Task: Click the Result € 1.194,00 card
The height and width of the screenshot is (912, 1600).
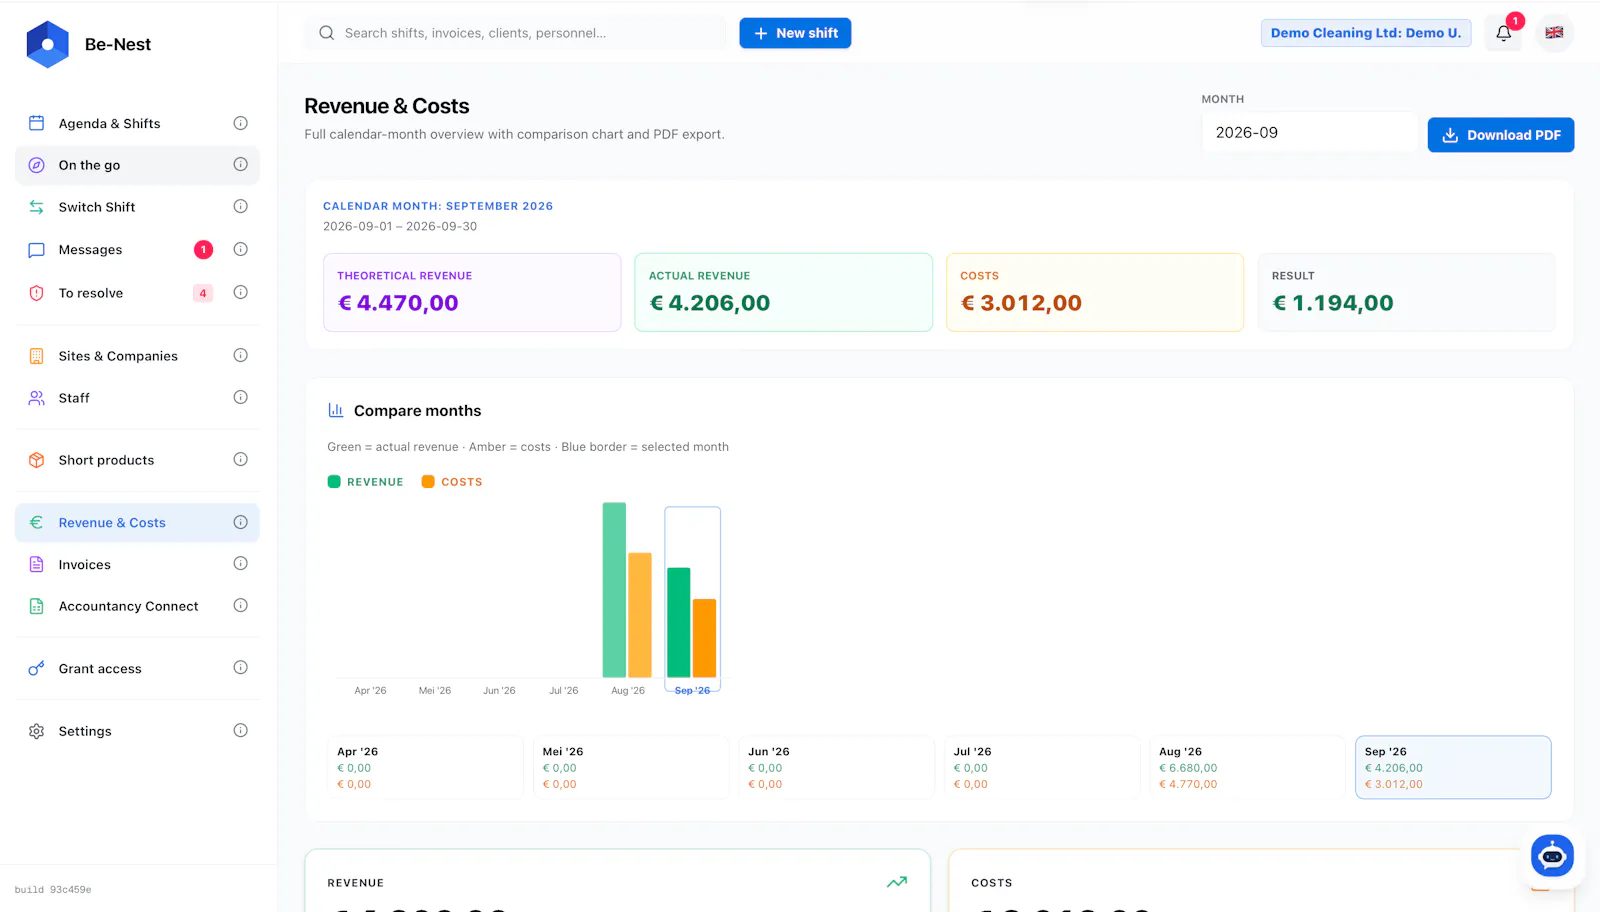Action: (1407, 292)
